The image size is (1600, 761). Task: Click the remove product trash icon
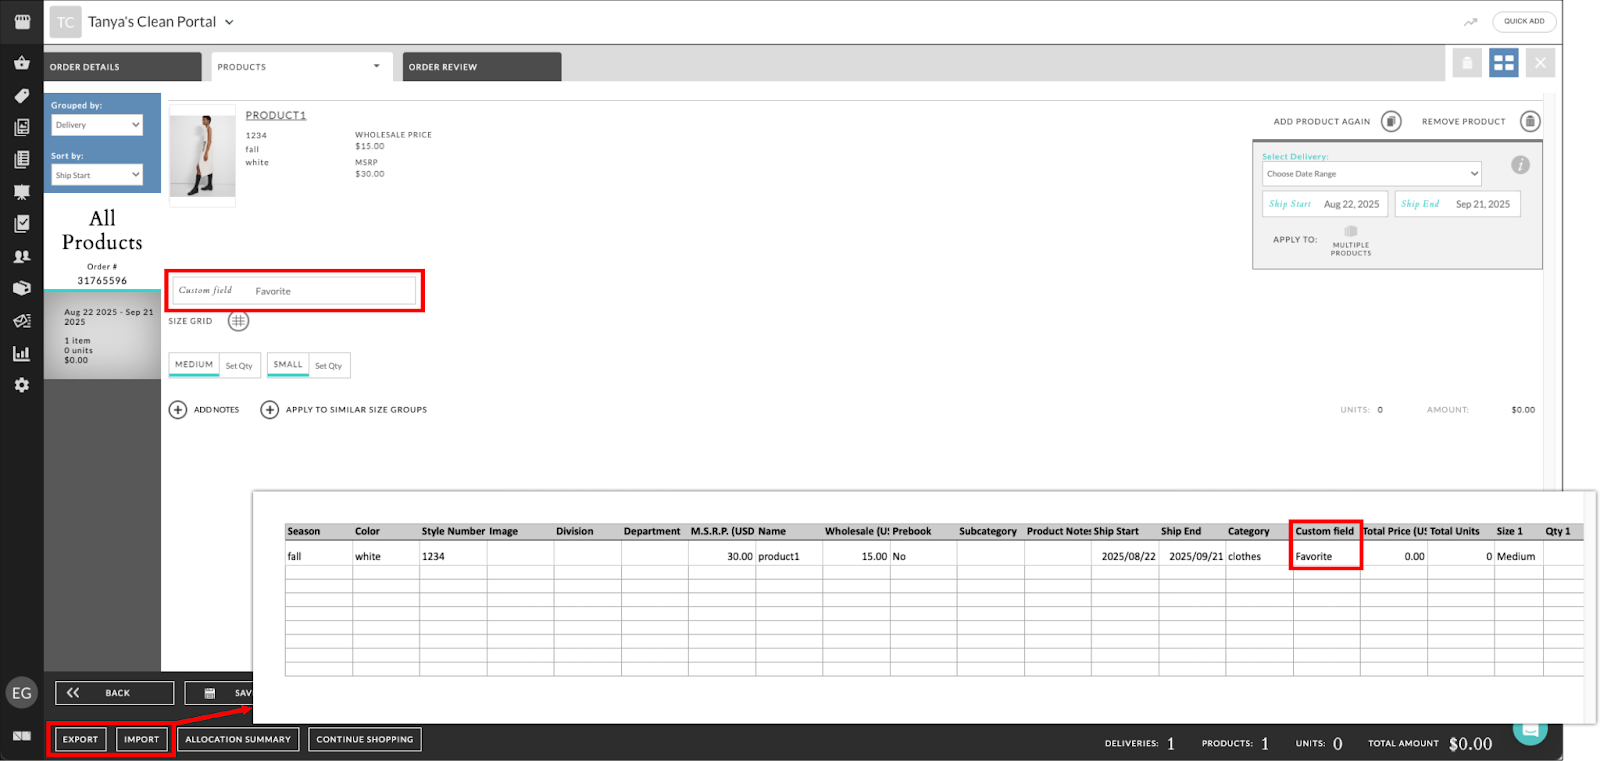click(x=1530, y=121)
